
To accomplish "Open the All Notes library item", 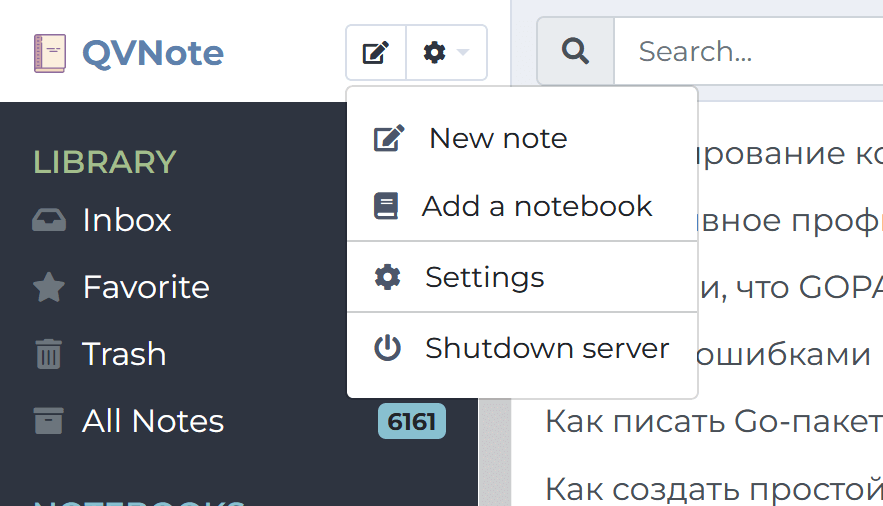I will pos(153,421).
